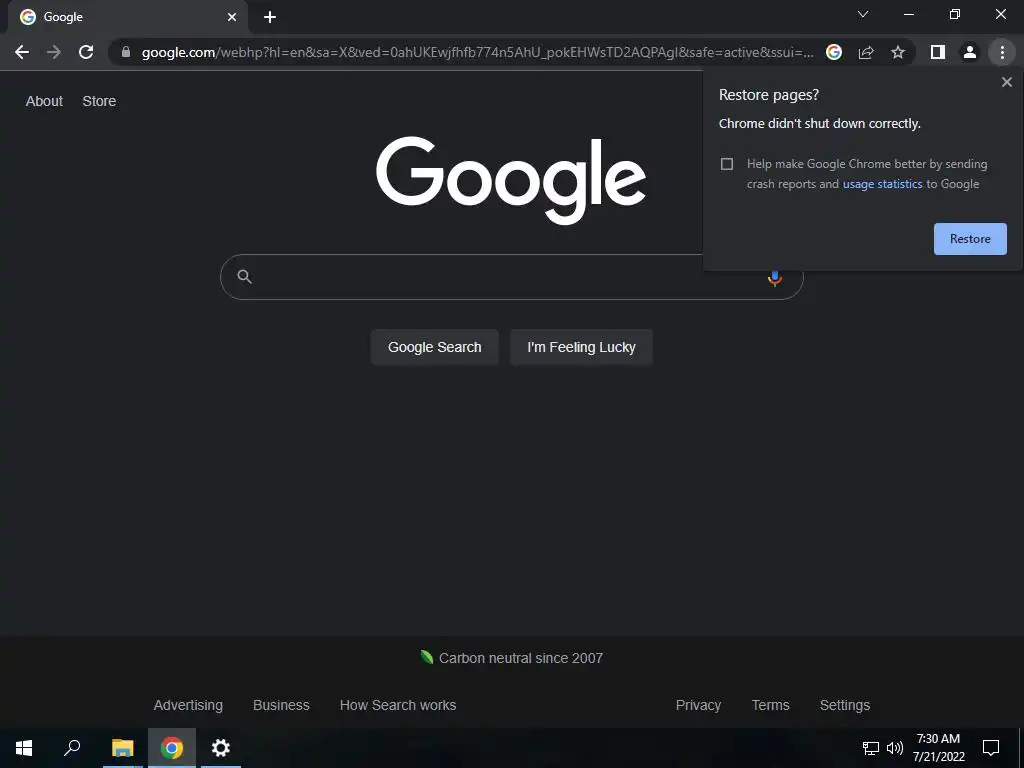Viewport: 1024px width, 768px height.
Task: Open the Business footer link
Action: point(281,705)
